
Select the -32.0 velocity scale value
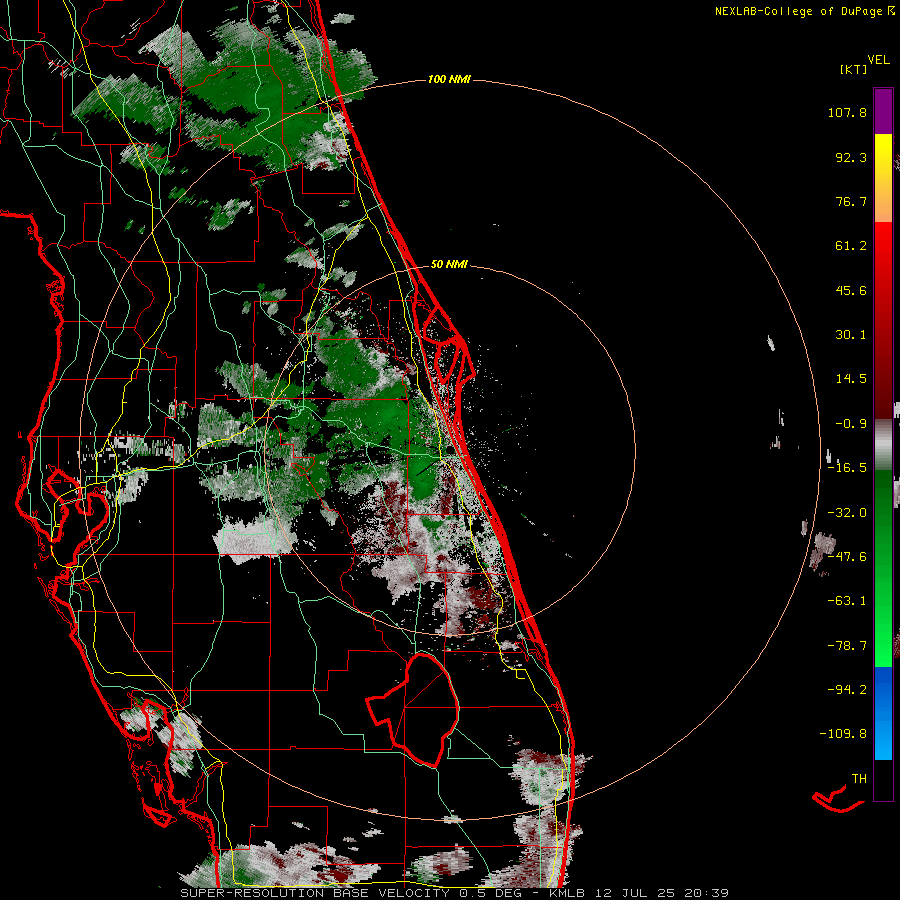(x=847, y=513)
